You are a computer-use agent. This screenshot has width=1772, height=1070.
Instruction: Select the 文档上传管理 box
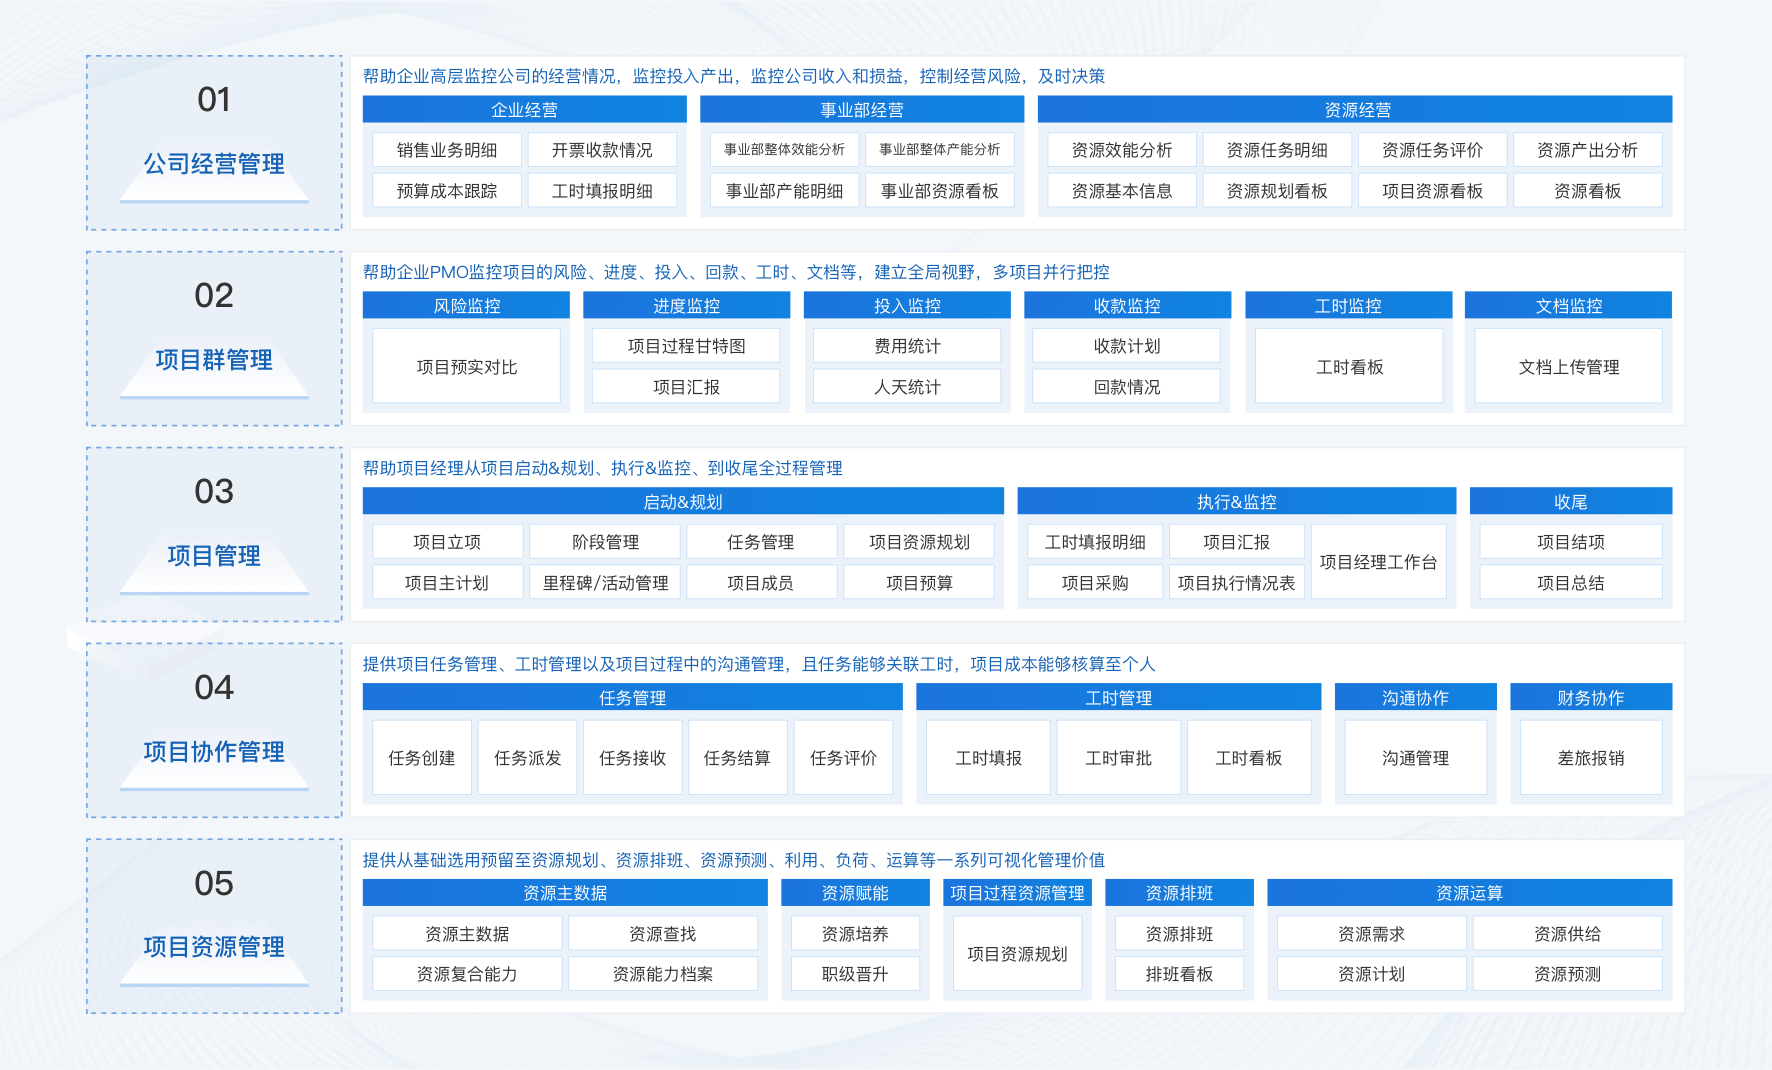(x=1568, y=367)
